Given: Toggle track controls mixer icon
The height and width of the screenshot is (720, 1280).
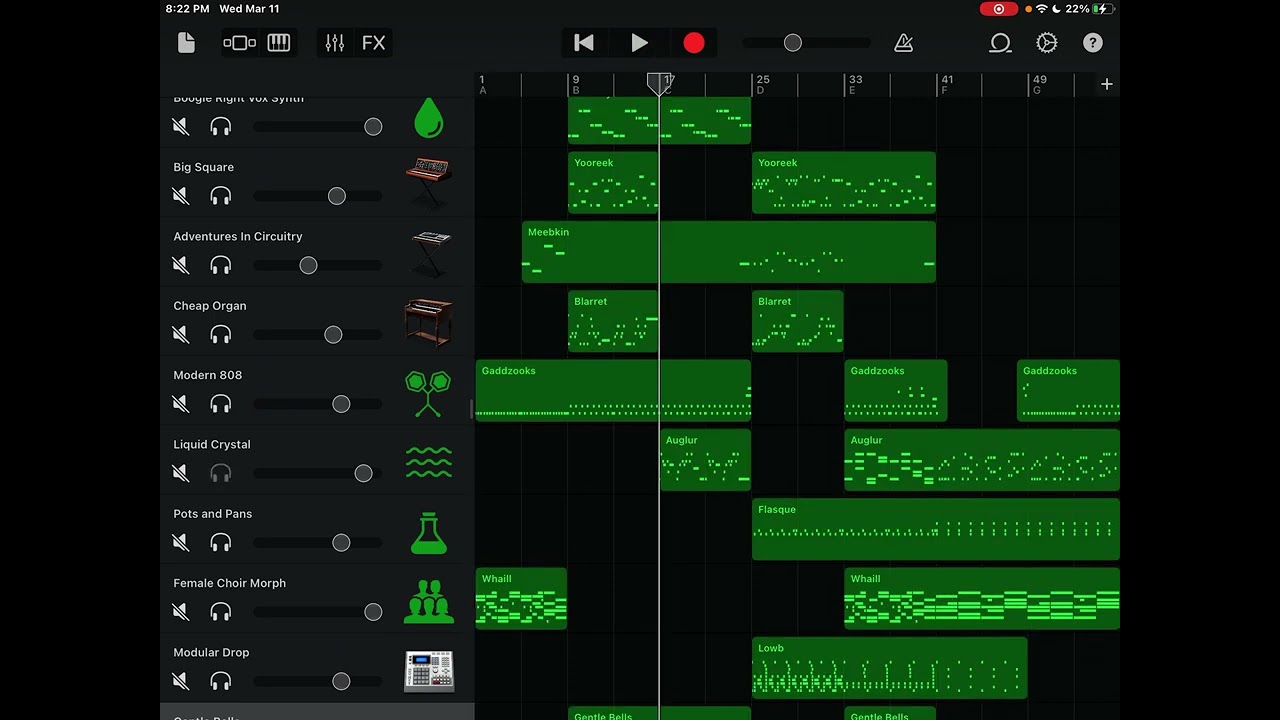Looking at the screenshot, I should point(335,42).
